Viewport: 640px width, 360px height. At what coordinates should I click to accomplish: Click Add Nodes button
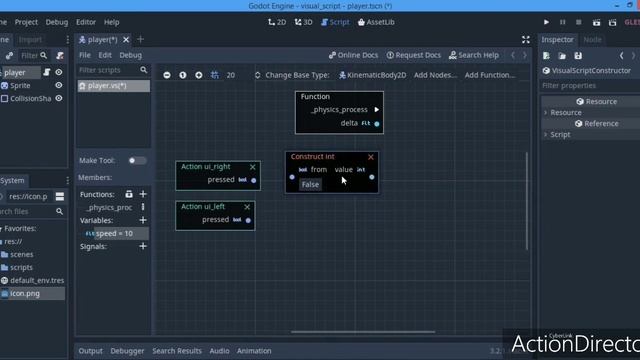pyautogui.click(x=435, y=75)
